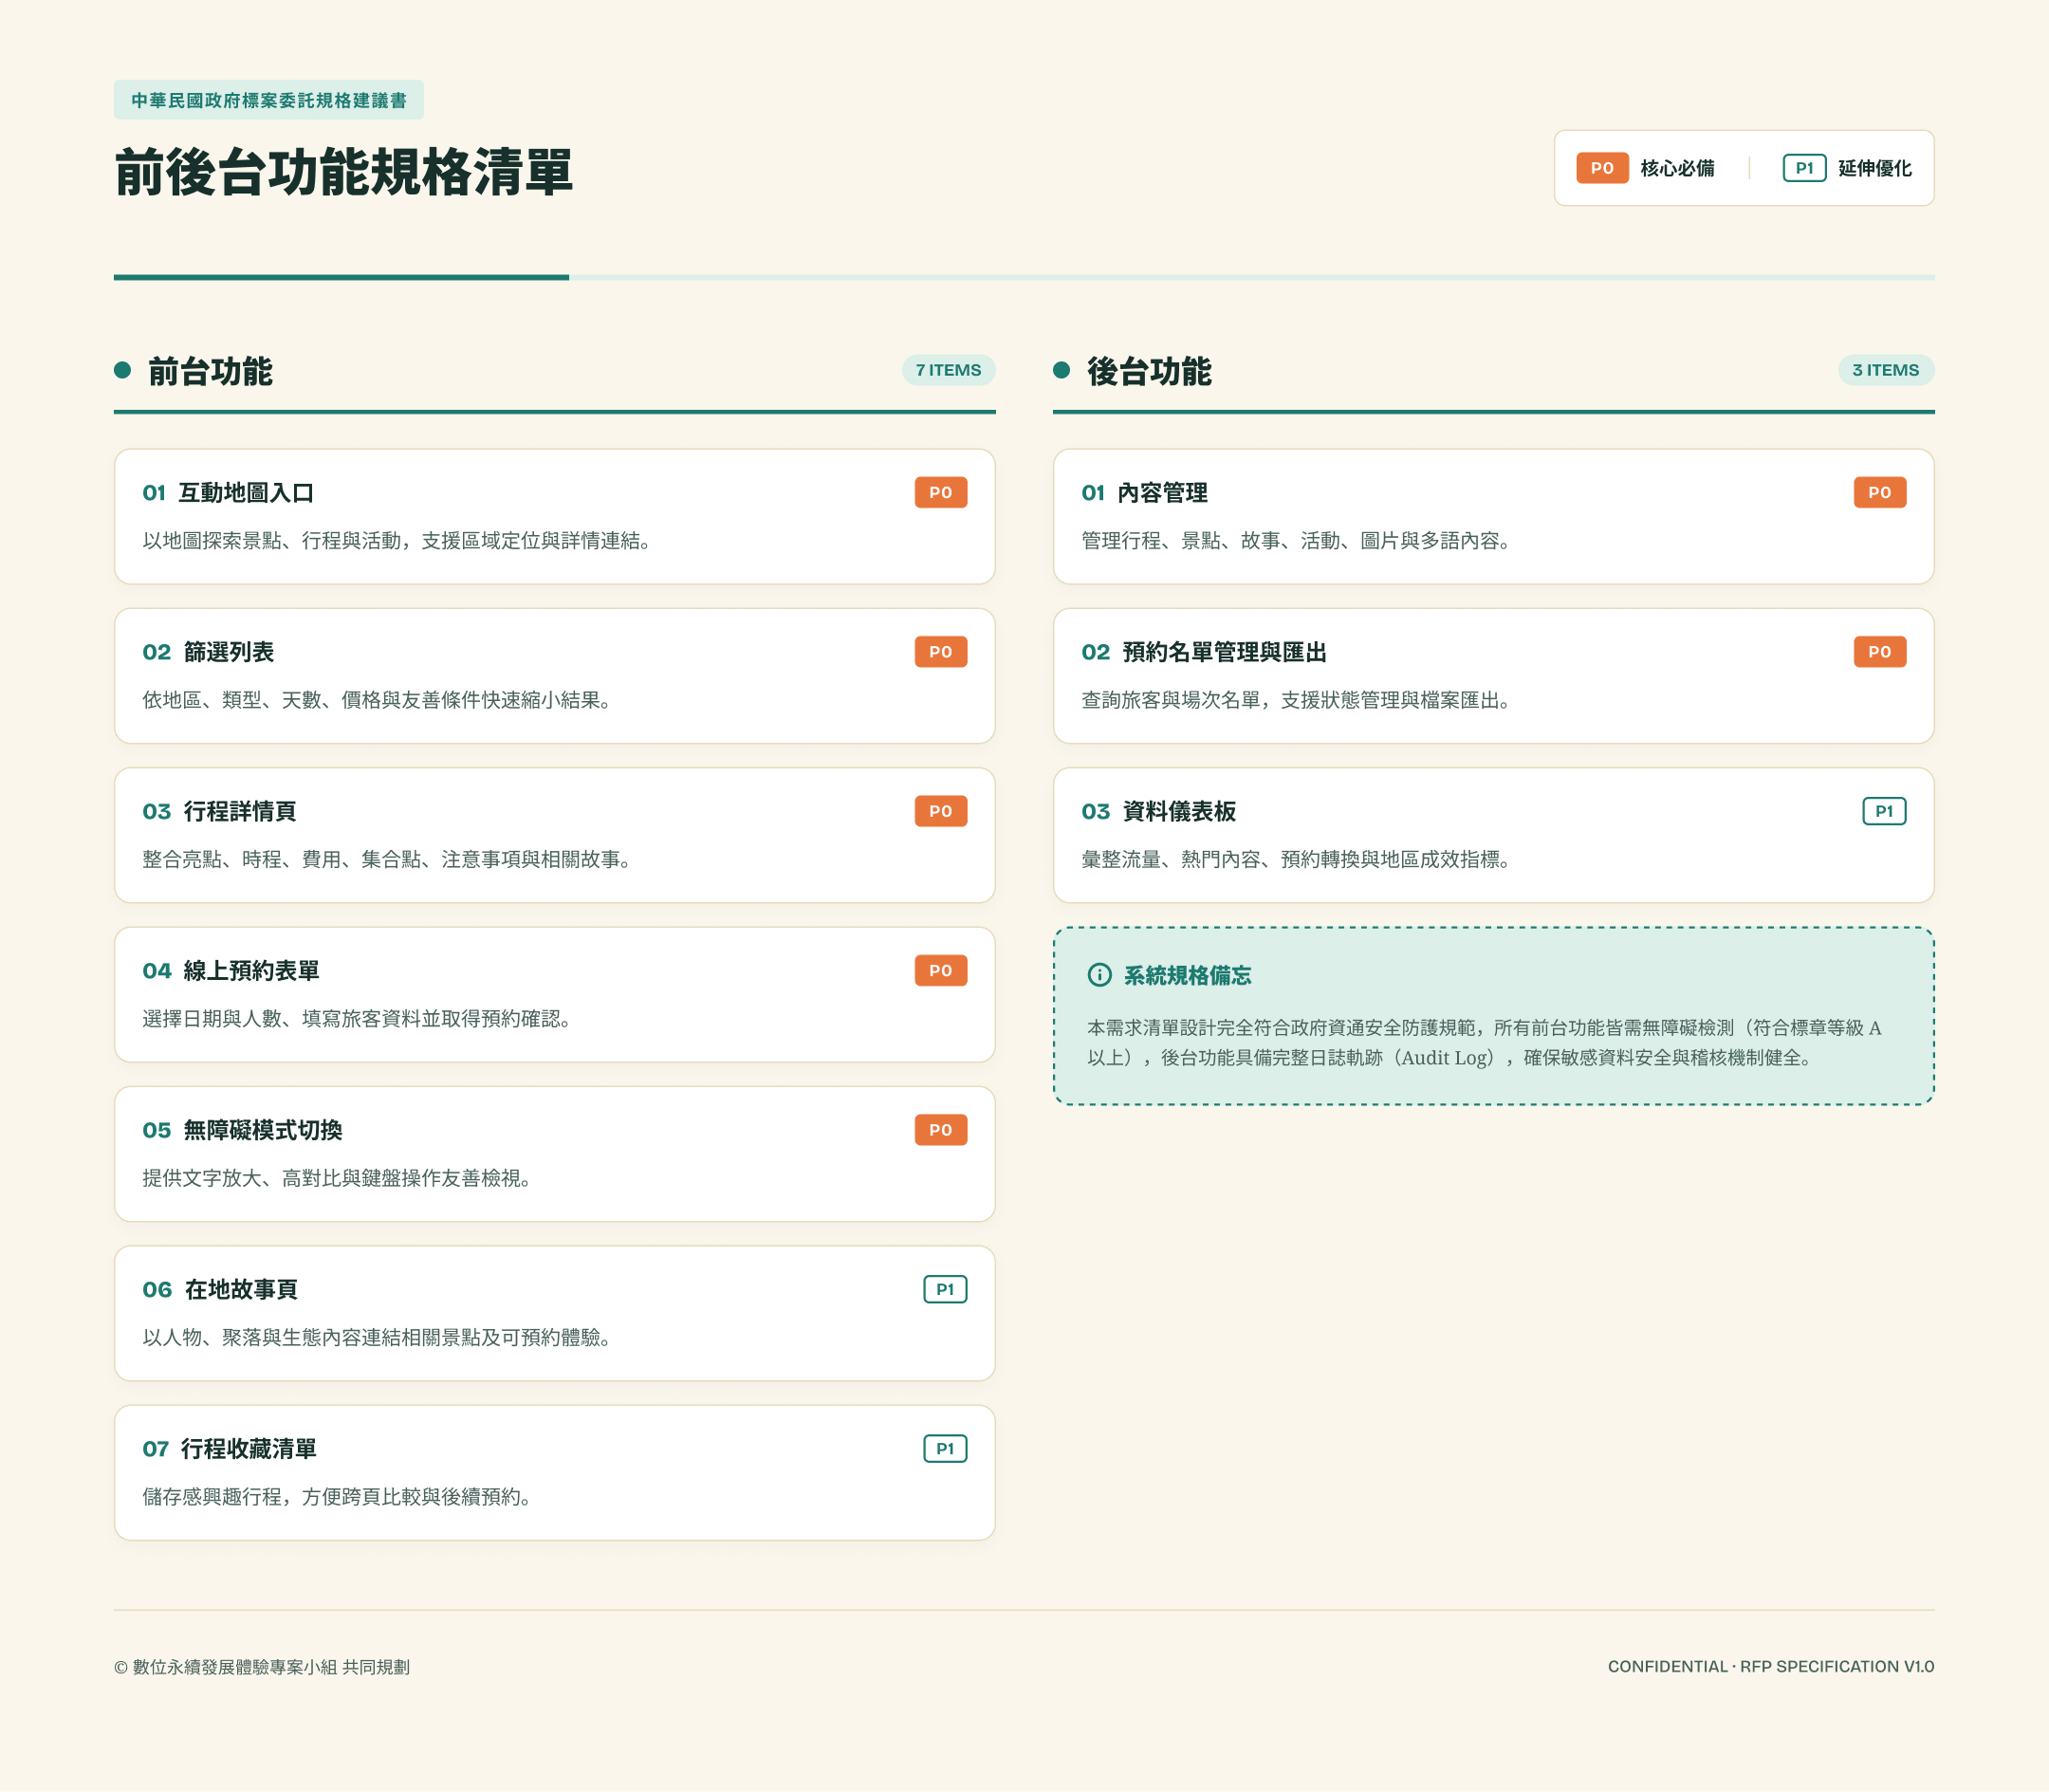
Task: Click the 前台功能 section heading
Action: (210, 371)
